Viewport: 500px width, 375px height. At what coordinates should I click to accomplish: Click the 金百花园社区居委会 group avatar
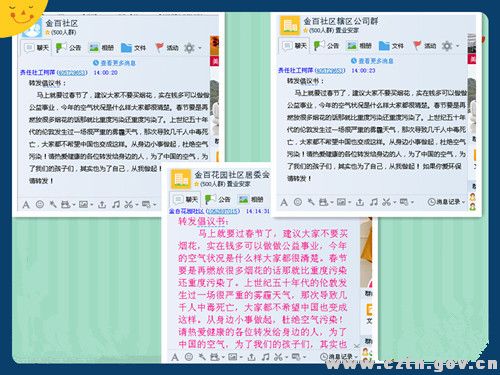(181, 179)
